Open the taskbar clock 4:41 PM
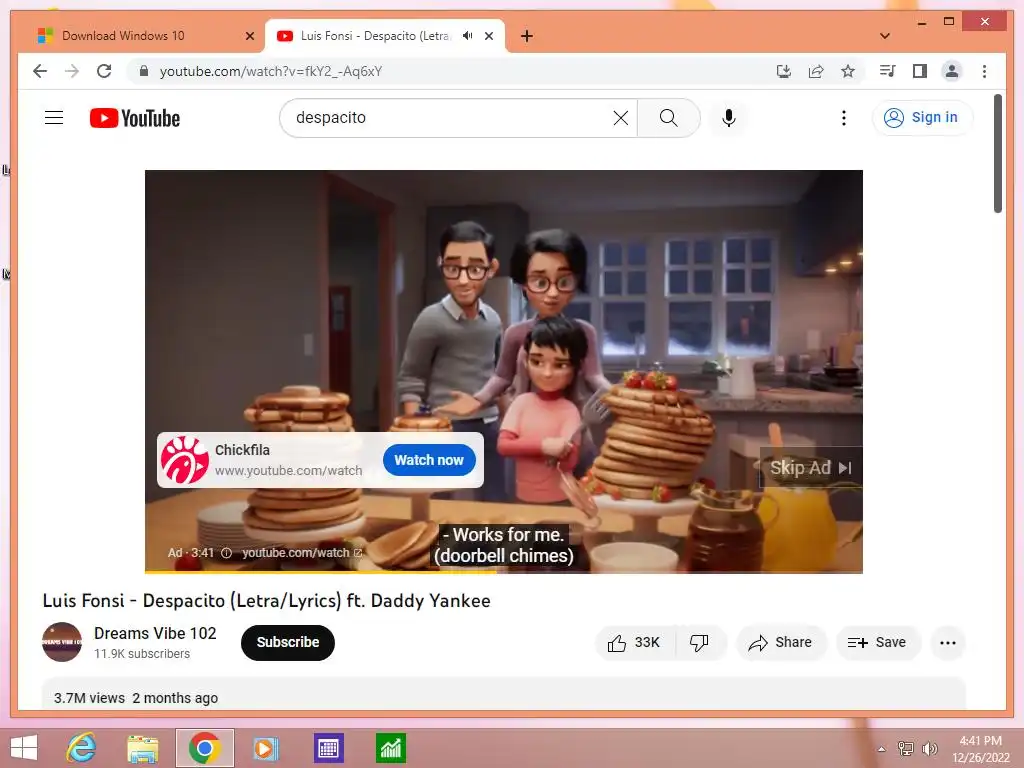 (980, 749)
